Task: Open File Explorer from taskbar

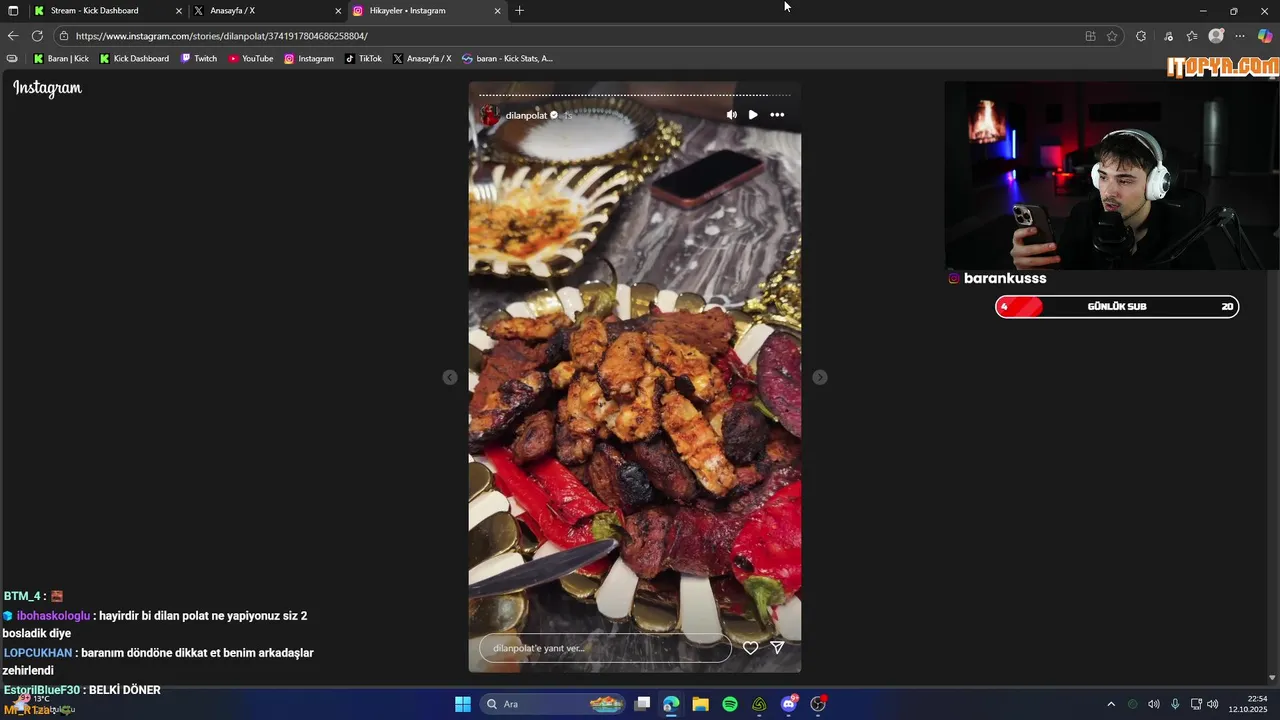Action: [x=700, y=704]
